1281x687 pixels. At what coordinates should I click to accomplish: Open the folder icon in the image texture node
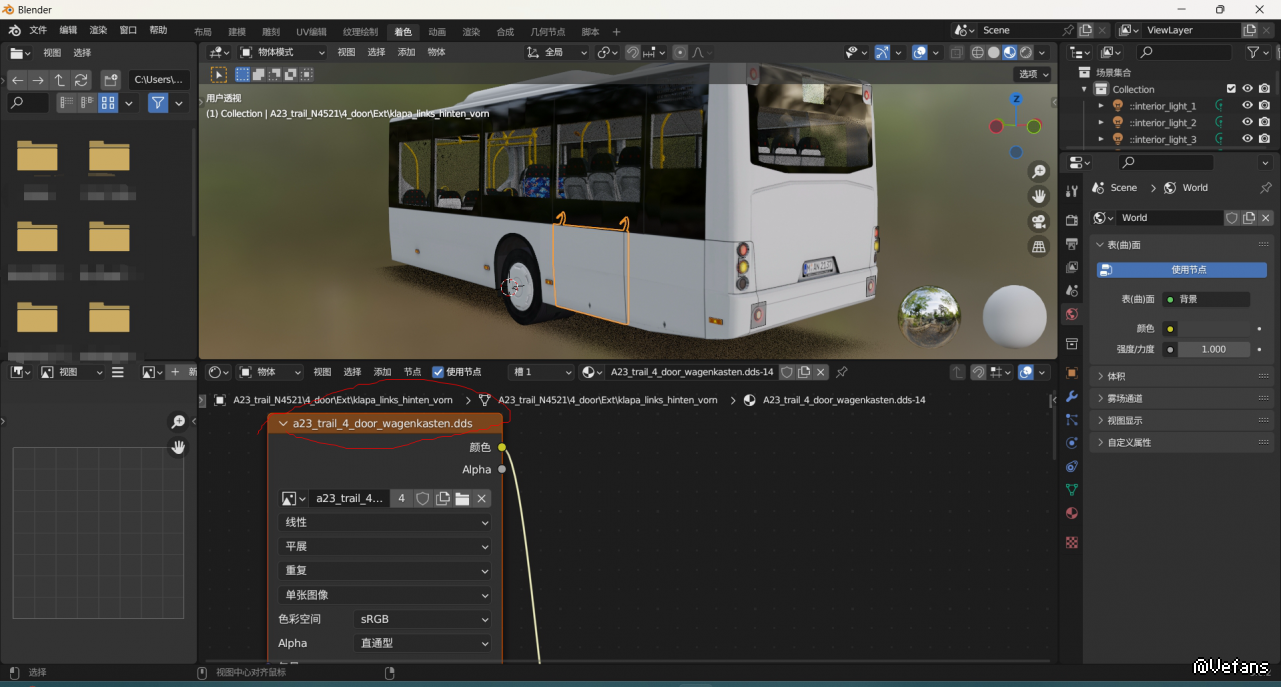point(462,498)
